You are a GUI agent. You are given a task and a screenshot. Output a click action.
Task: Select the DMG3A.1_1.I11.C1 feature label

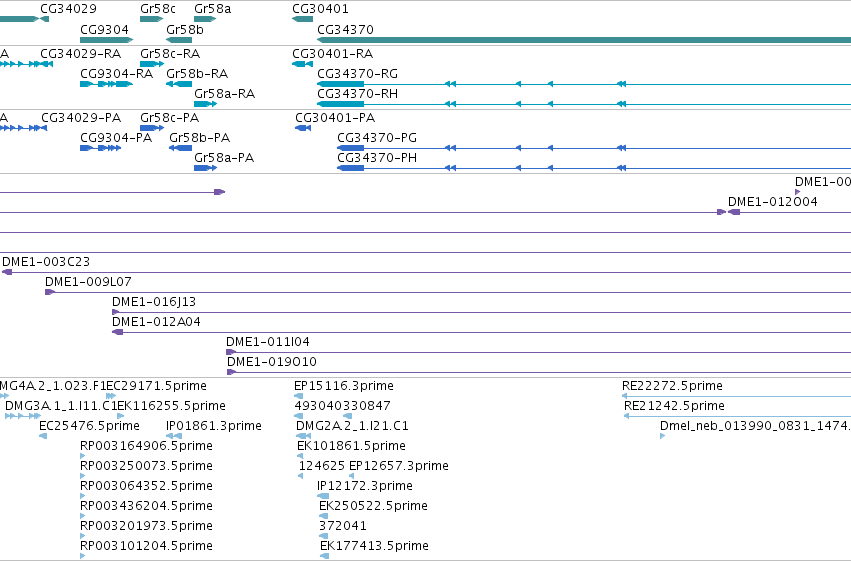(60, 406)
